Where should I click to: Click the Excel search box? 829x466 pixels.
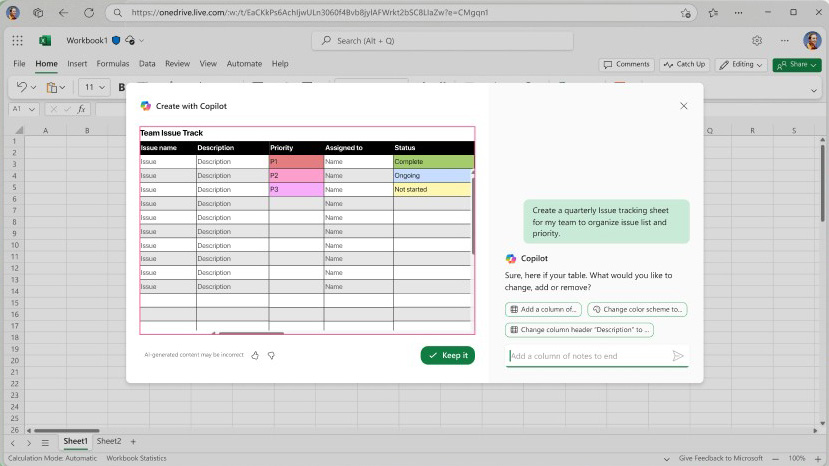443,41
